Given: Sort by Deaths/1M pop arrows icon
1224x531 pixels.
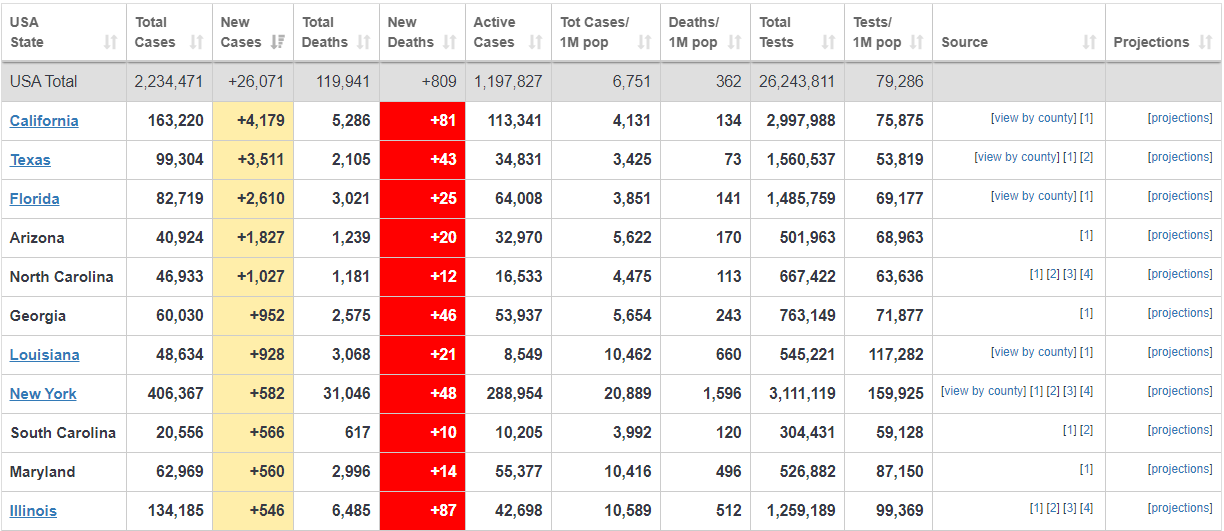Looking at the screenshot, I should pos(735,42).
